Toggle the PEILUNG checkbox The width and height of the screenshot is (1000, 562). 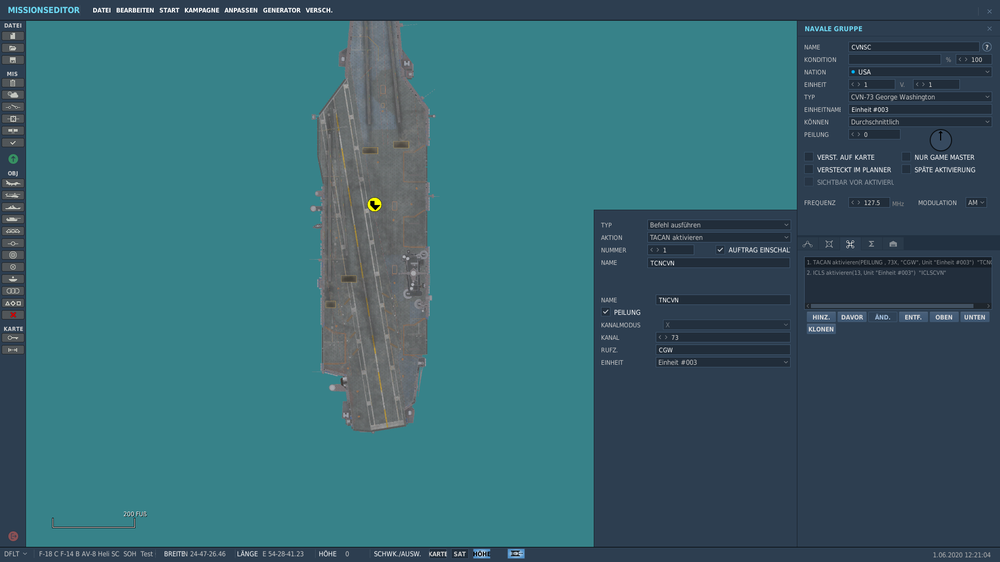point(606,312)
